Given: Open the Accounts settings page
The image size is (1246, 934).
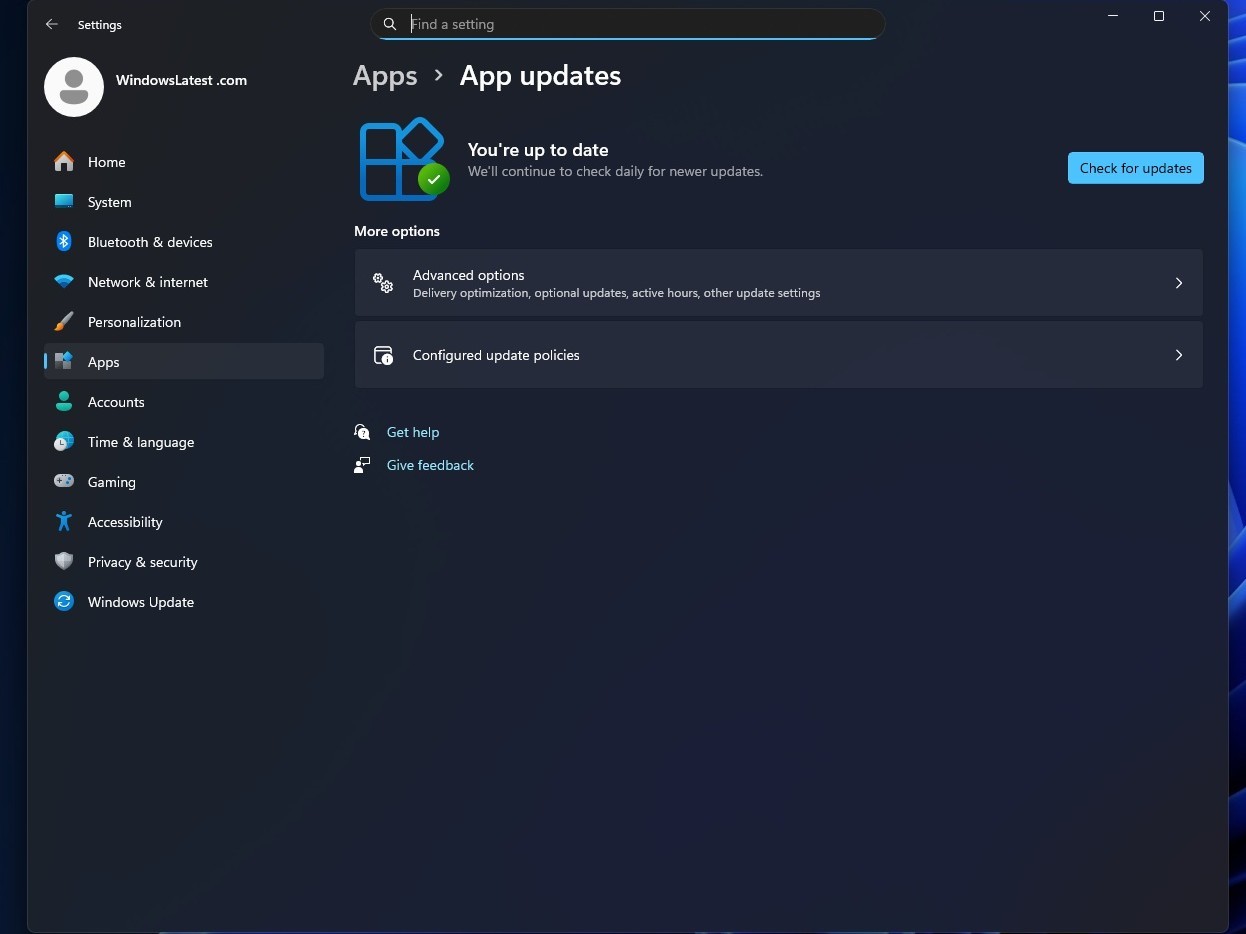Looking at the screenshot, I should [x=116, y=402].
